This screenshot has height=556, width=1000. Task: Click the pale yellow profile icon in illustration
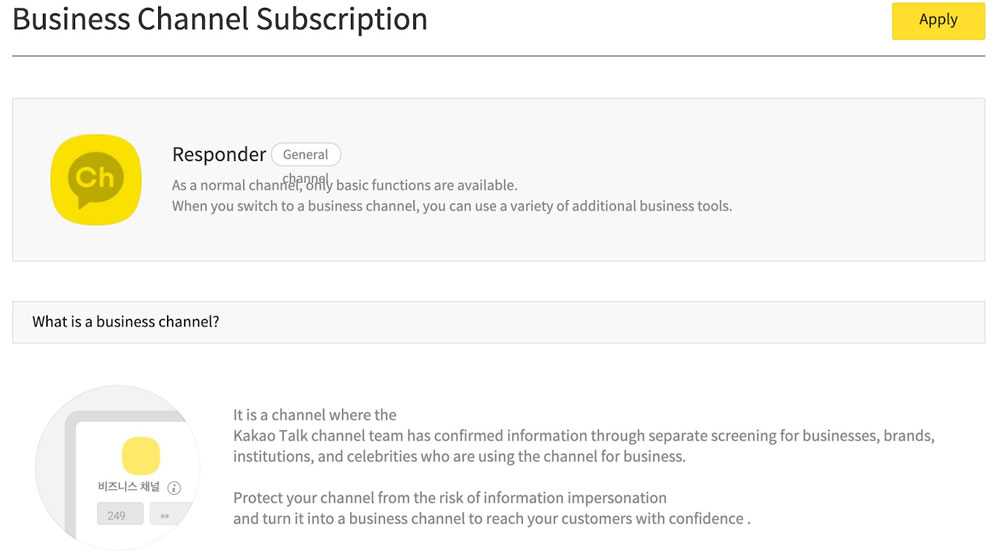pos(140,455)
